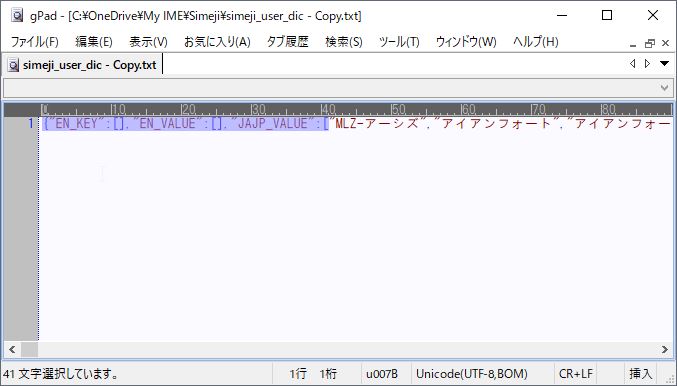Image resolution: width=677 pixels, height=386 pixels.
Task: Open the tab list dropdown triangle
Action: click(x=664, y=64)
